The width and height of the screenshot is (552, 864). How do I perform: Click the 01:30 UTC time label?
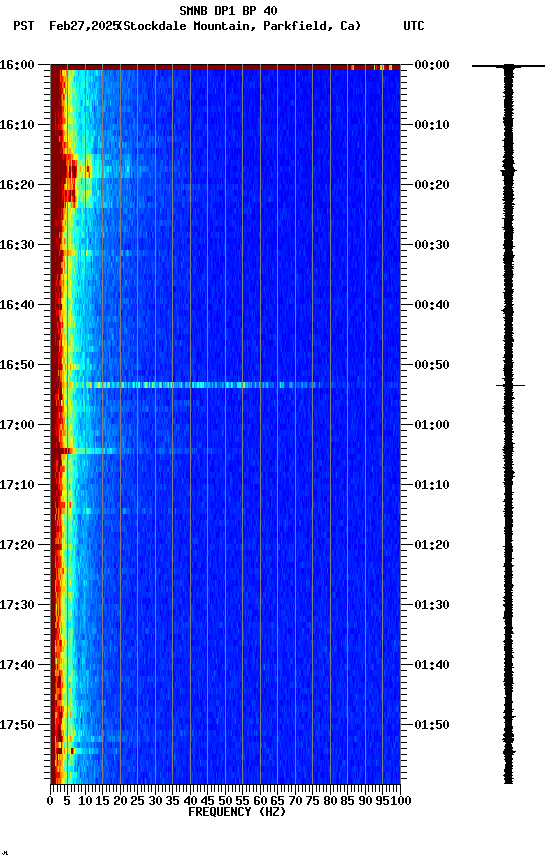(432, 605)
